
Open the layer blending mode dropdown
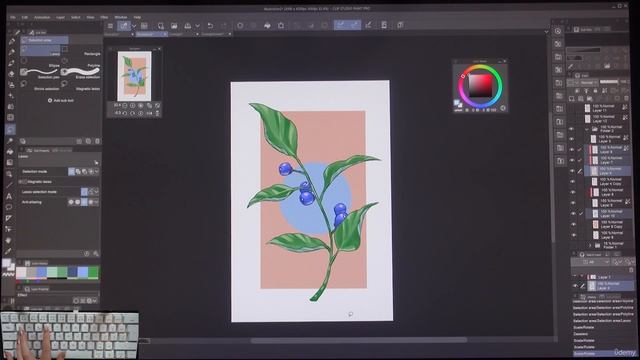588,82
